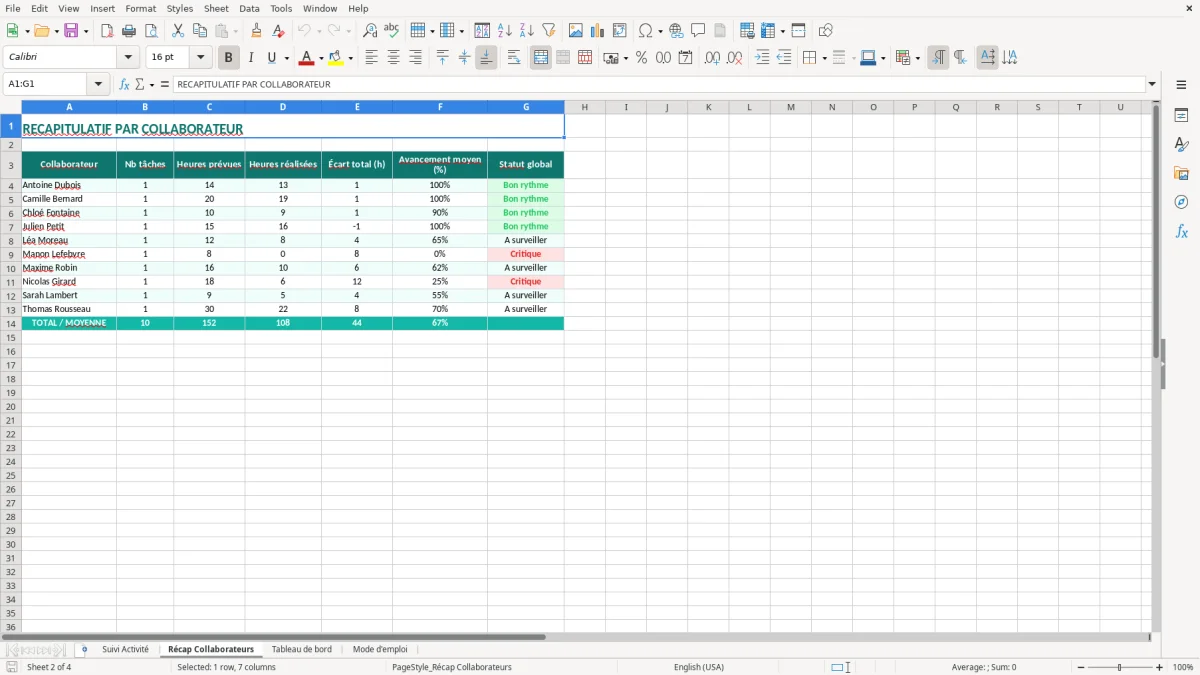Screen dimensions: 1200x675
Task: Open the sidebar Gallery
Action: pos(1181,173)
